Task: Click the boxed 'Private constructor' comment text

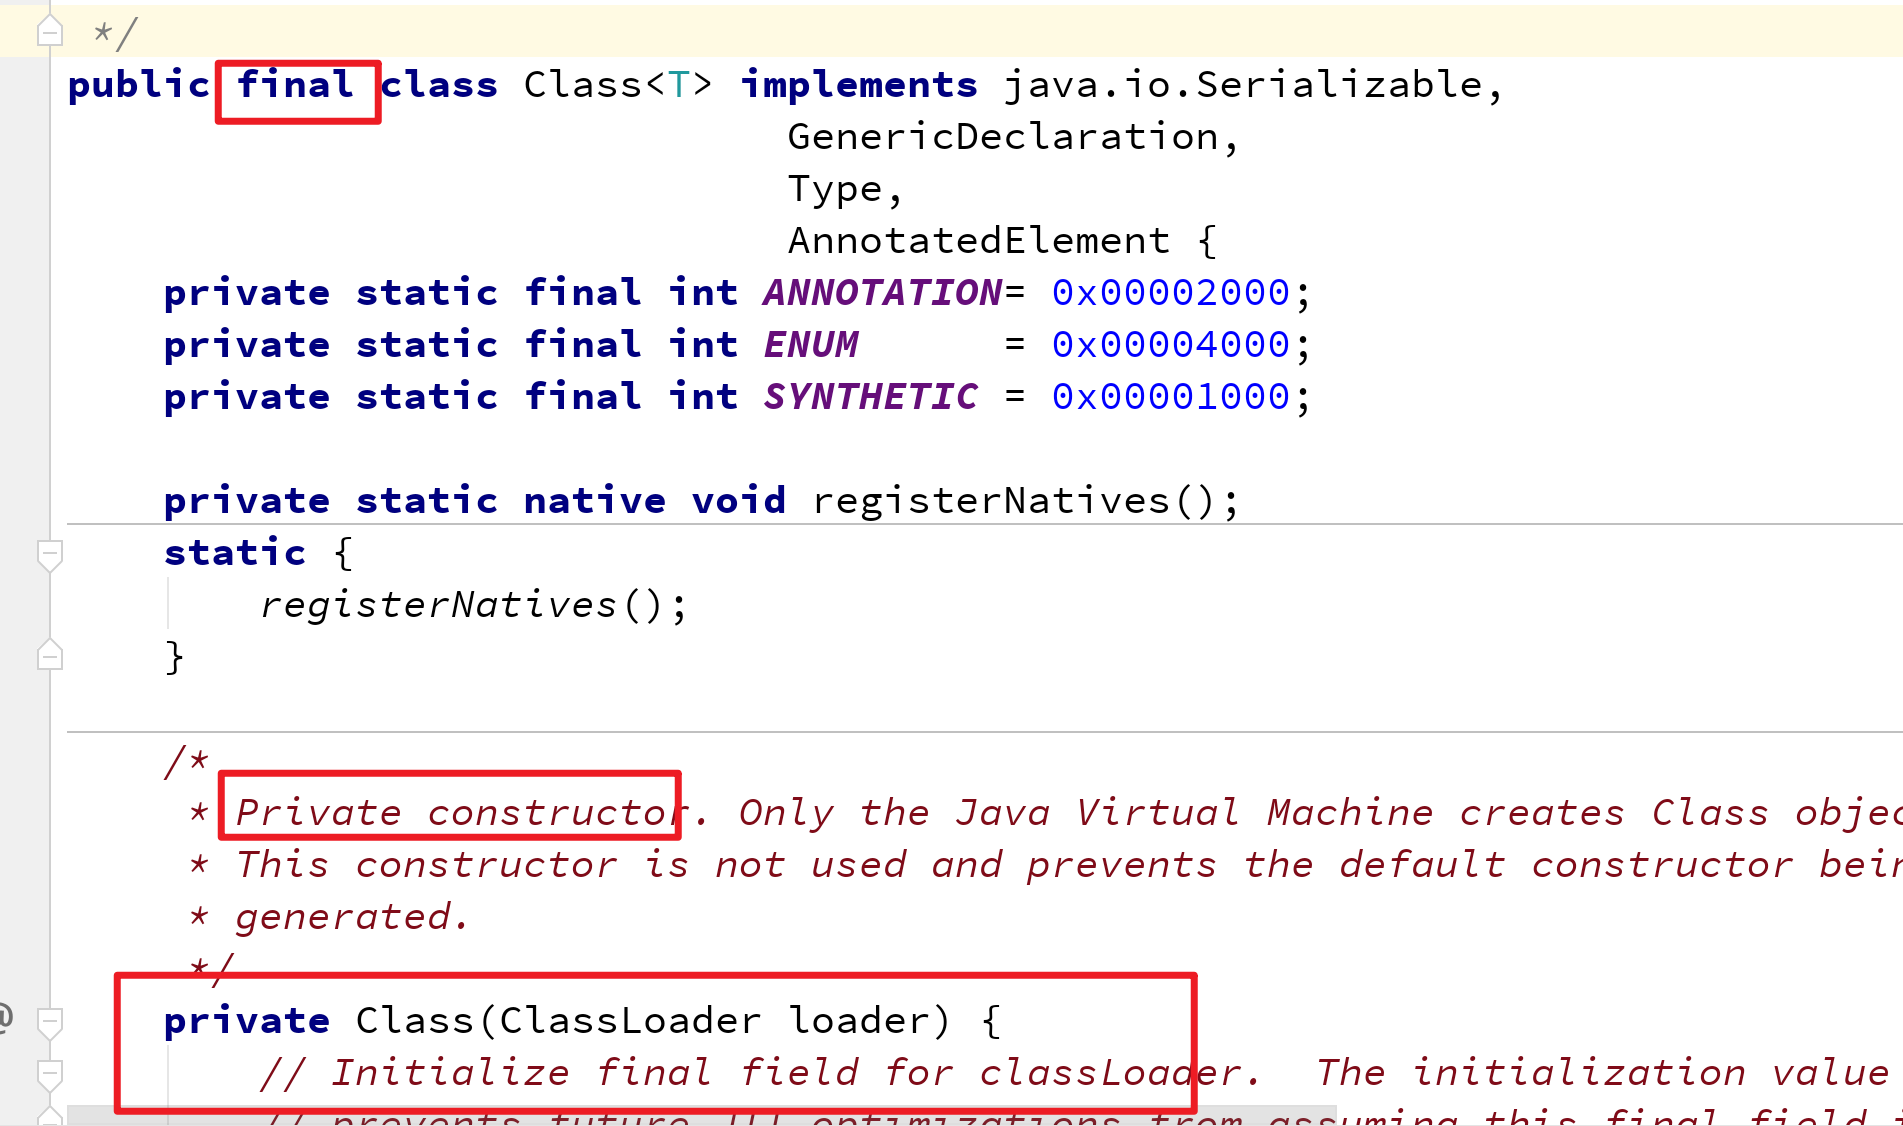Action: coord(456,813)
